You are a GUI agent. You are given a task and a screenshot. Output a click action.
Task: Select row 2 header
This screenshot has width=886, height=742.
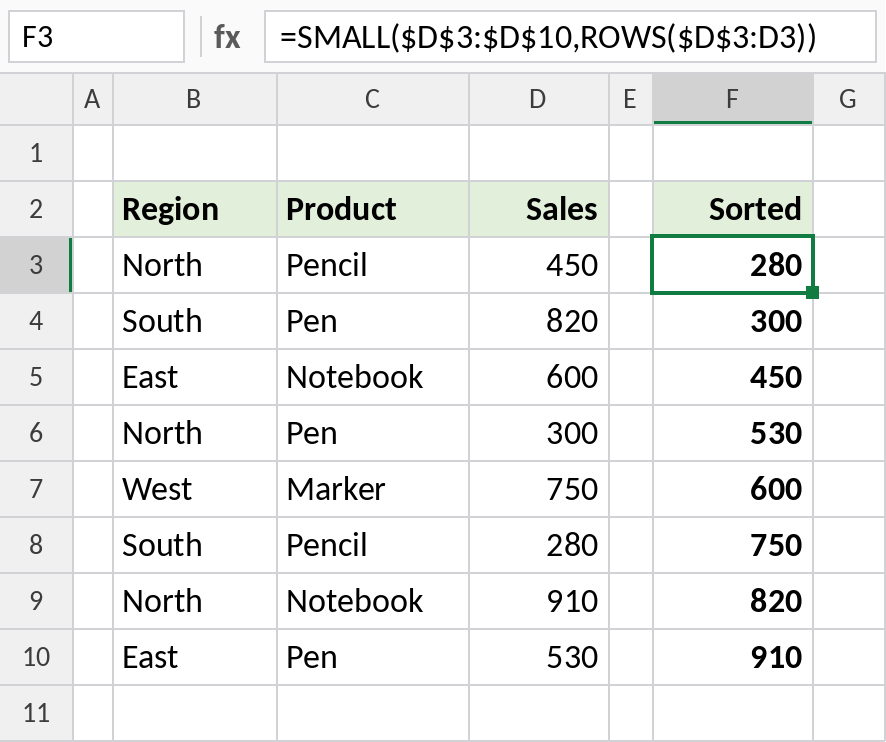[x=36, y=209]
